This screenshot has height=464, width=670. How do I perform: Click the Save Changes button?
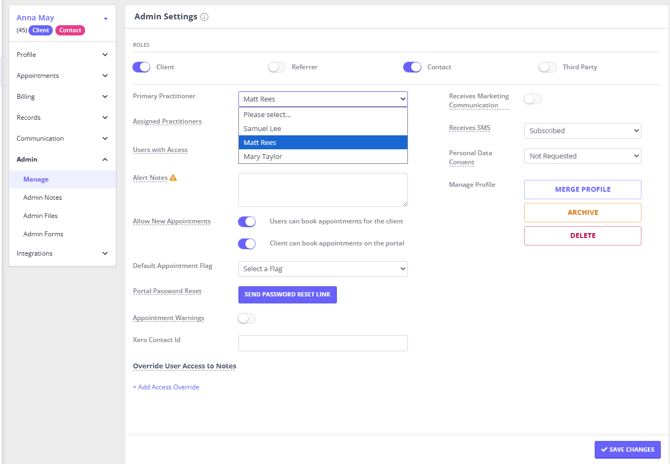[x=627, y=450]
